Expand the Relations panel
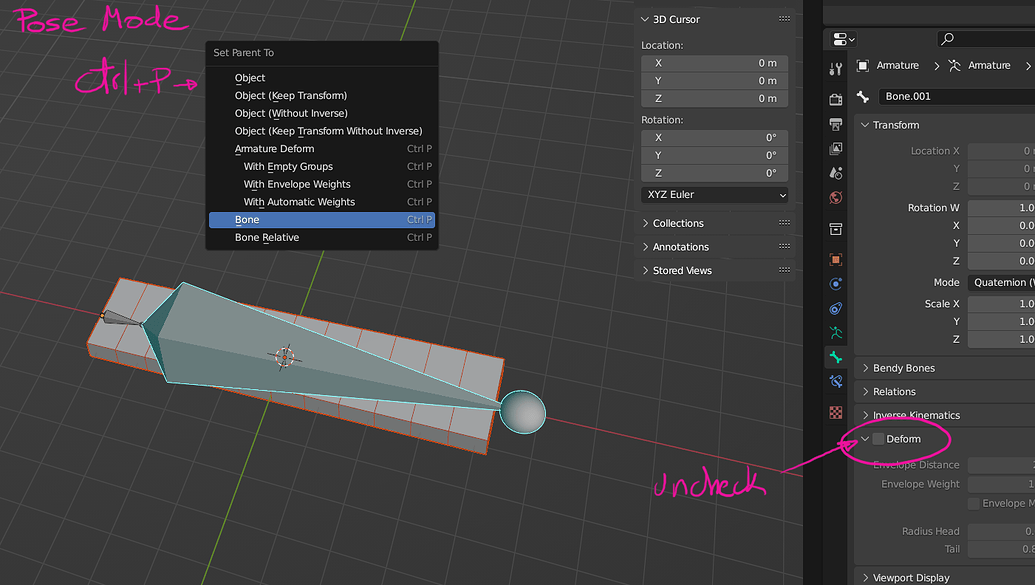Screen dimensions: 1035x585 [x=865, y=392]
